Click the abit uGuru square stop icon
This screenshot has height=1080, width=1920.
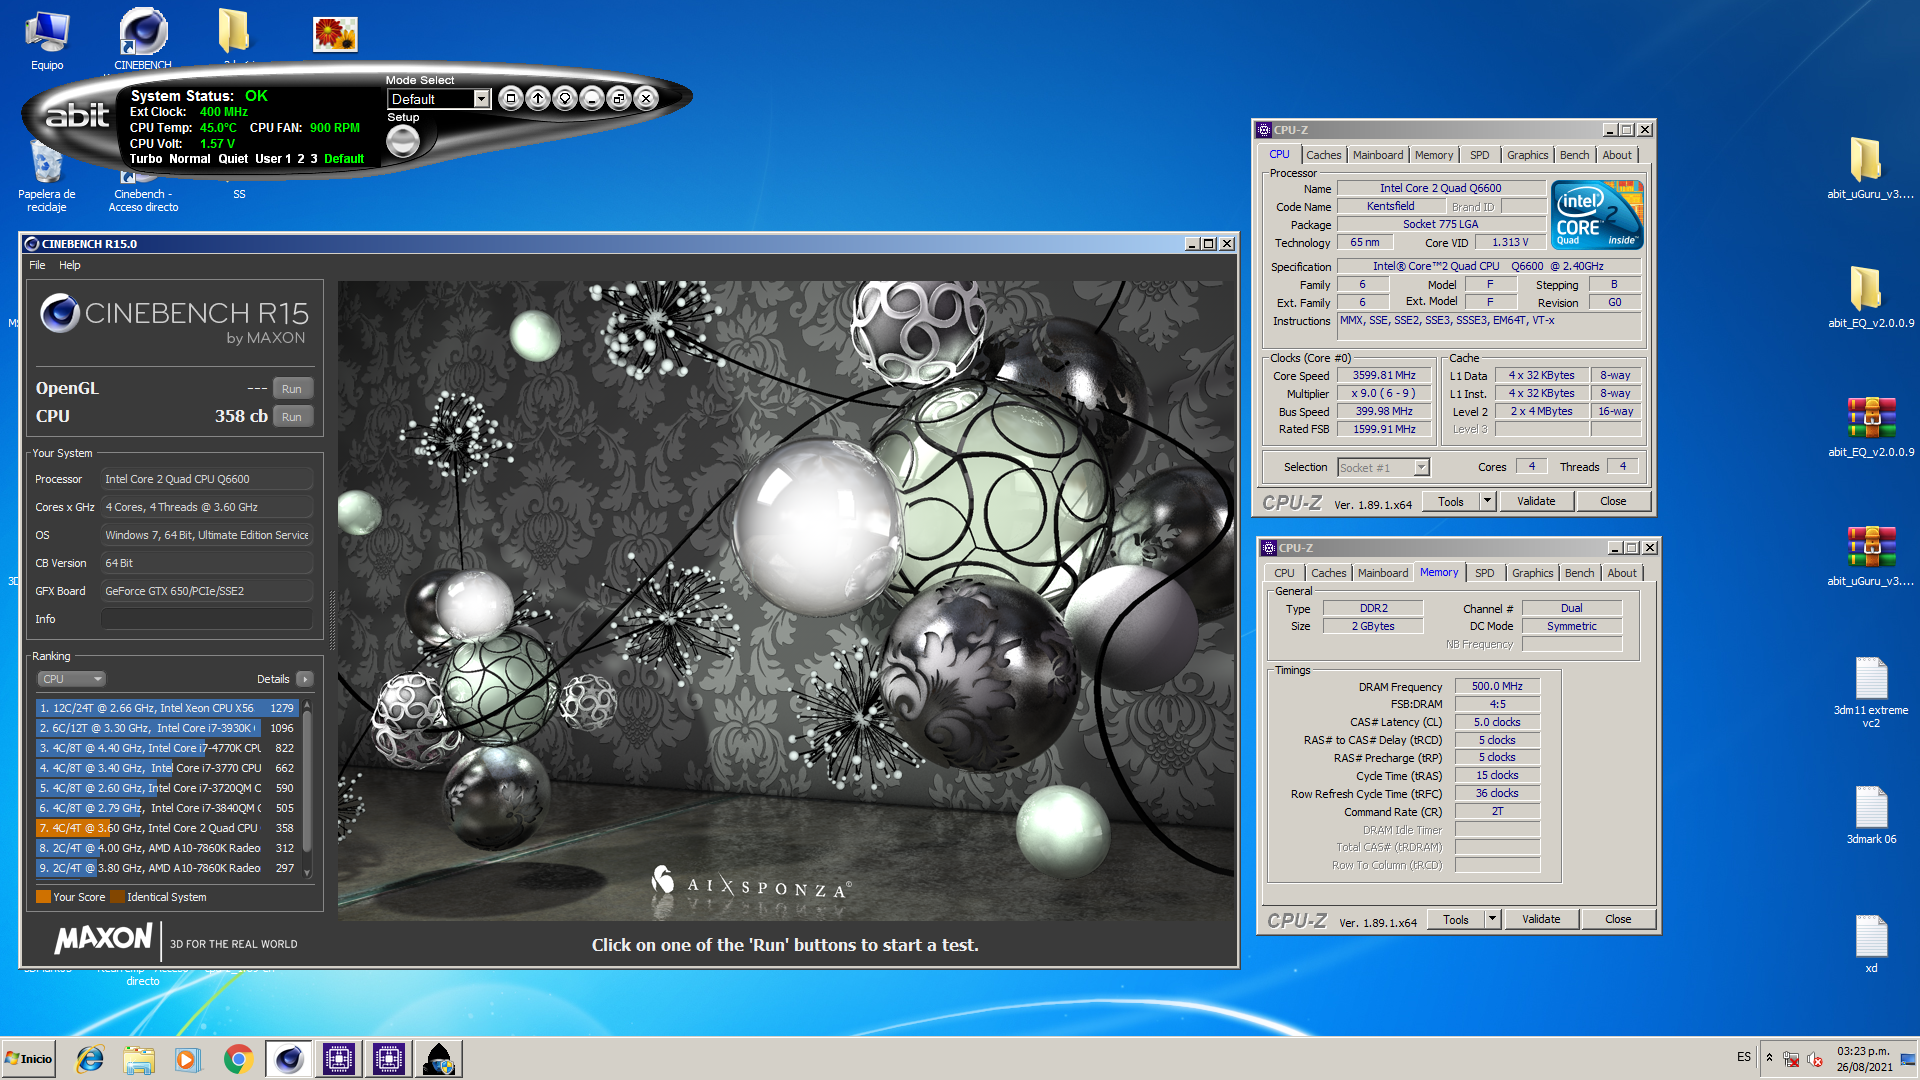click(x=511, y=98)
